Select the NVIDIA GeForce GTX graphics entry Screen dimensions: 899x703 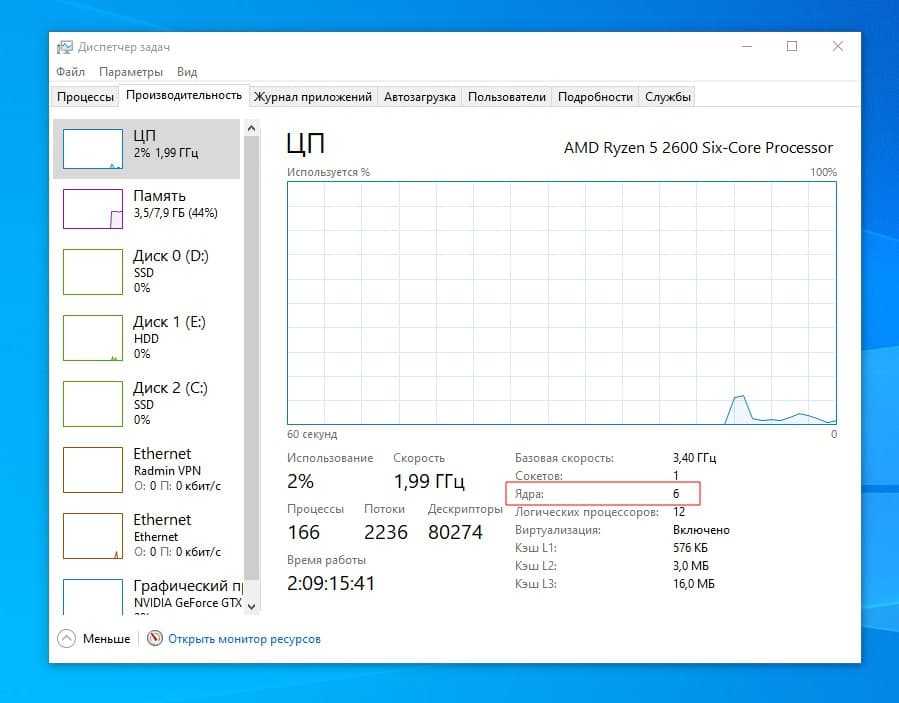coord(93,596)
